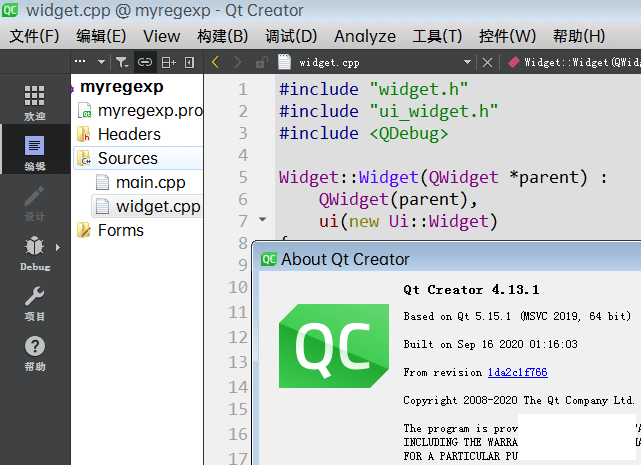Close the widget.cpp document

(487, 62)
